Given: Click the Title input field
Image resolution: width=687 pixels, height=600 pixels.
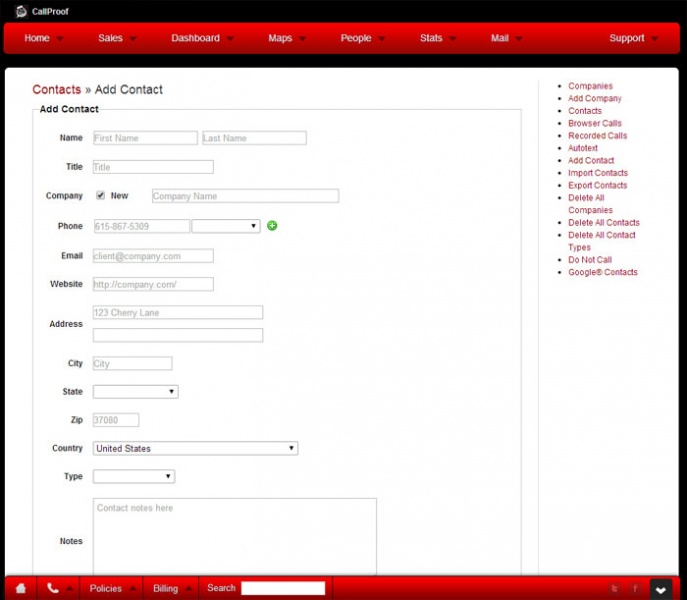Looking at the screenshot, I should coord(153,167).
